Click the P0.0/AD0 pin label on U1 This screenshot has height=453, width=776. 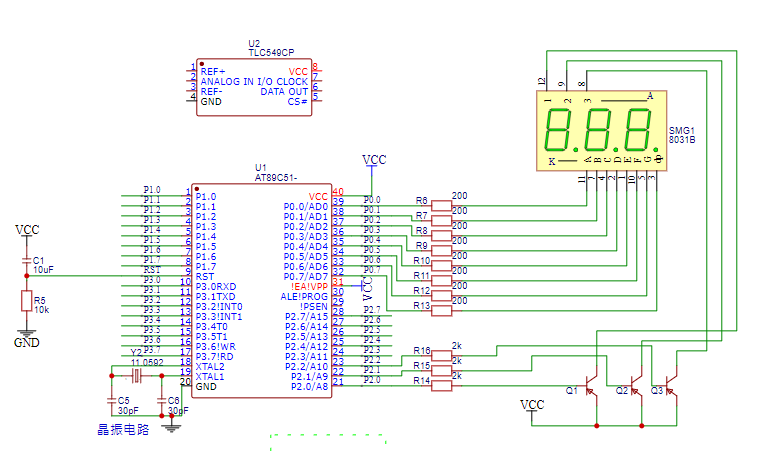coord(305,206)
